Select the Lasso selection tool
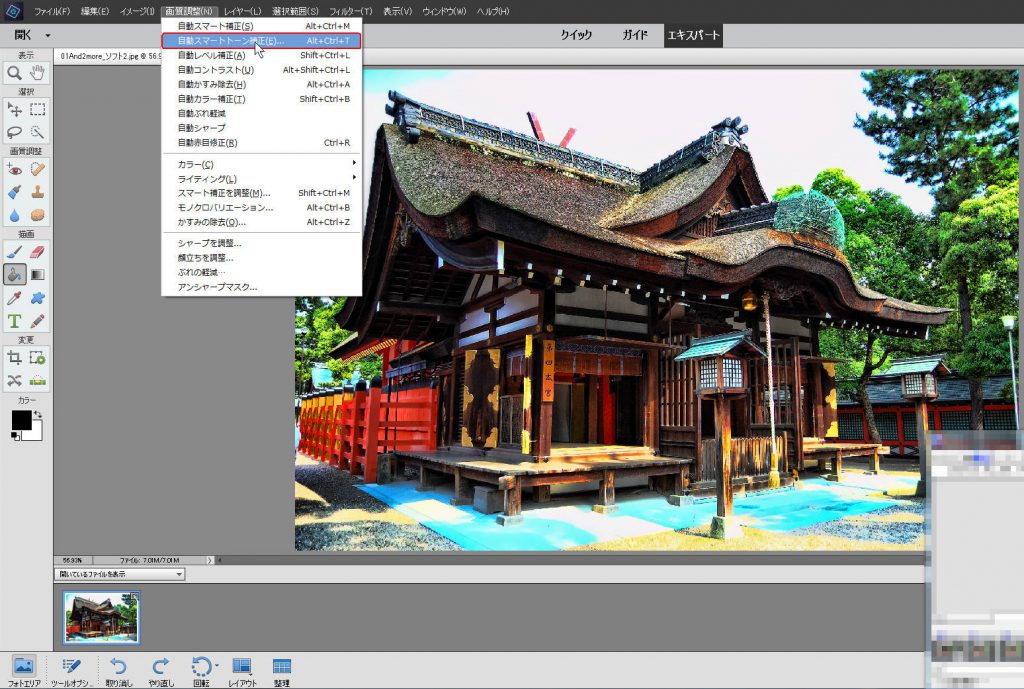 click(x=15, y=131)
